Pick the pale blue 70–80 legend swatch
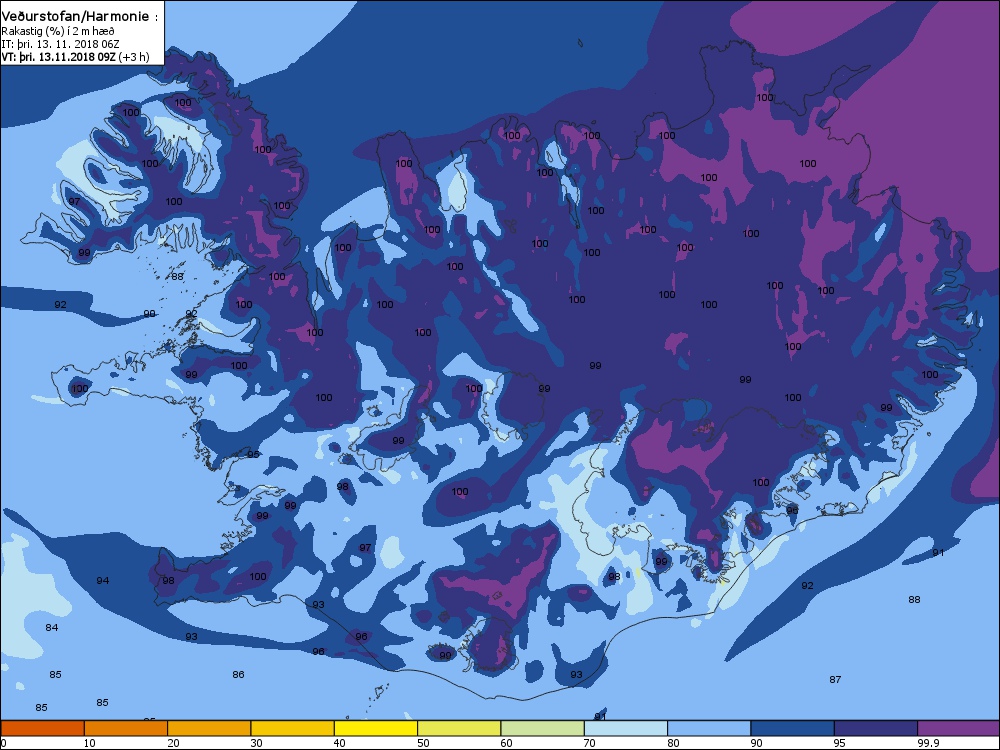 [x=626, y=728]
